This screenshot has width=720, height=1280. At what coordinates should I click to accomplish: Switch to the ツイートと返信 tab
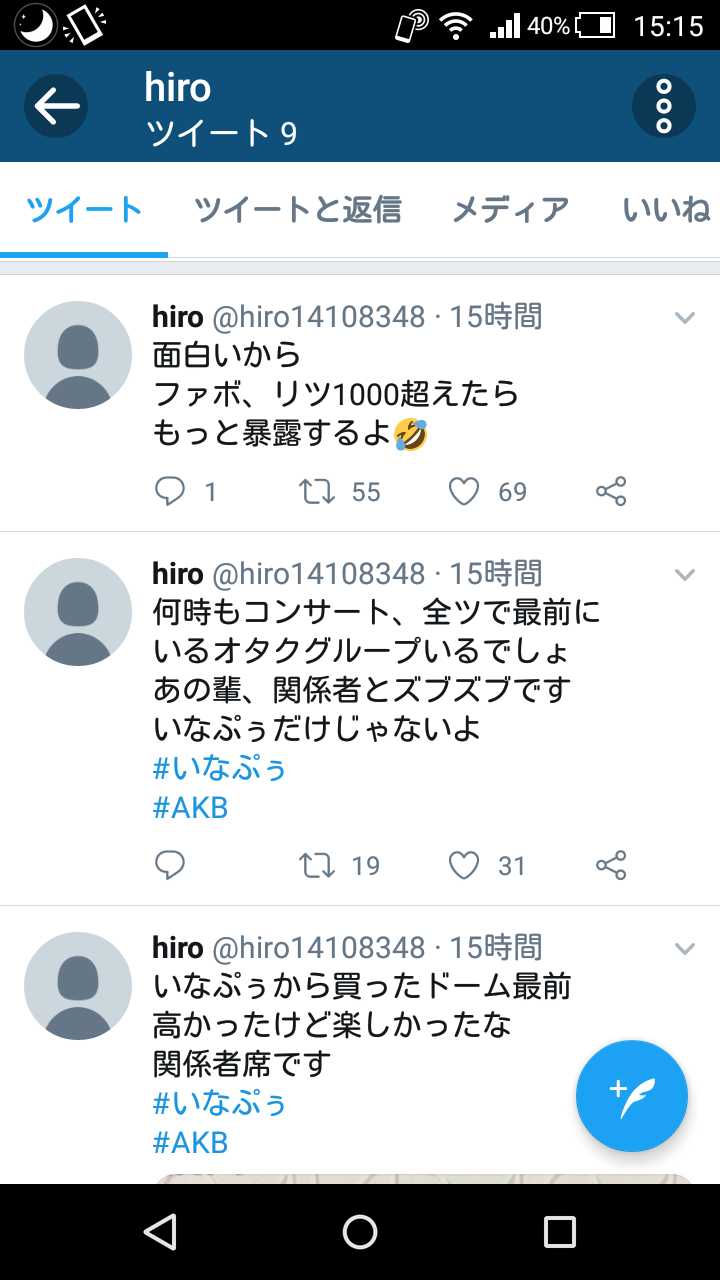[x=297, y=210]
